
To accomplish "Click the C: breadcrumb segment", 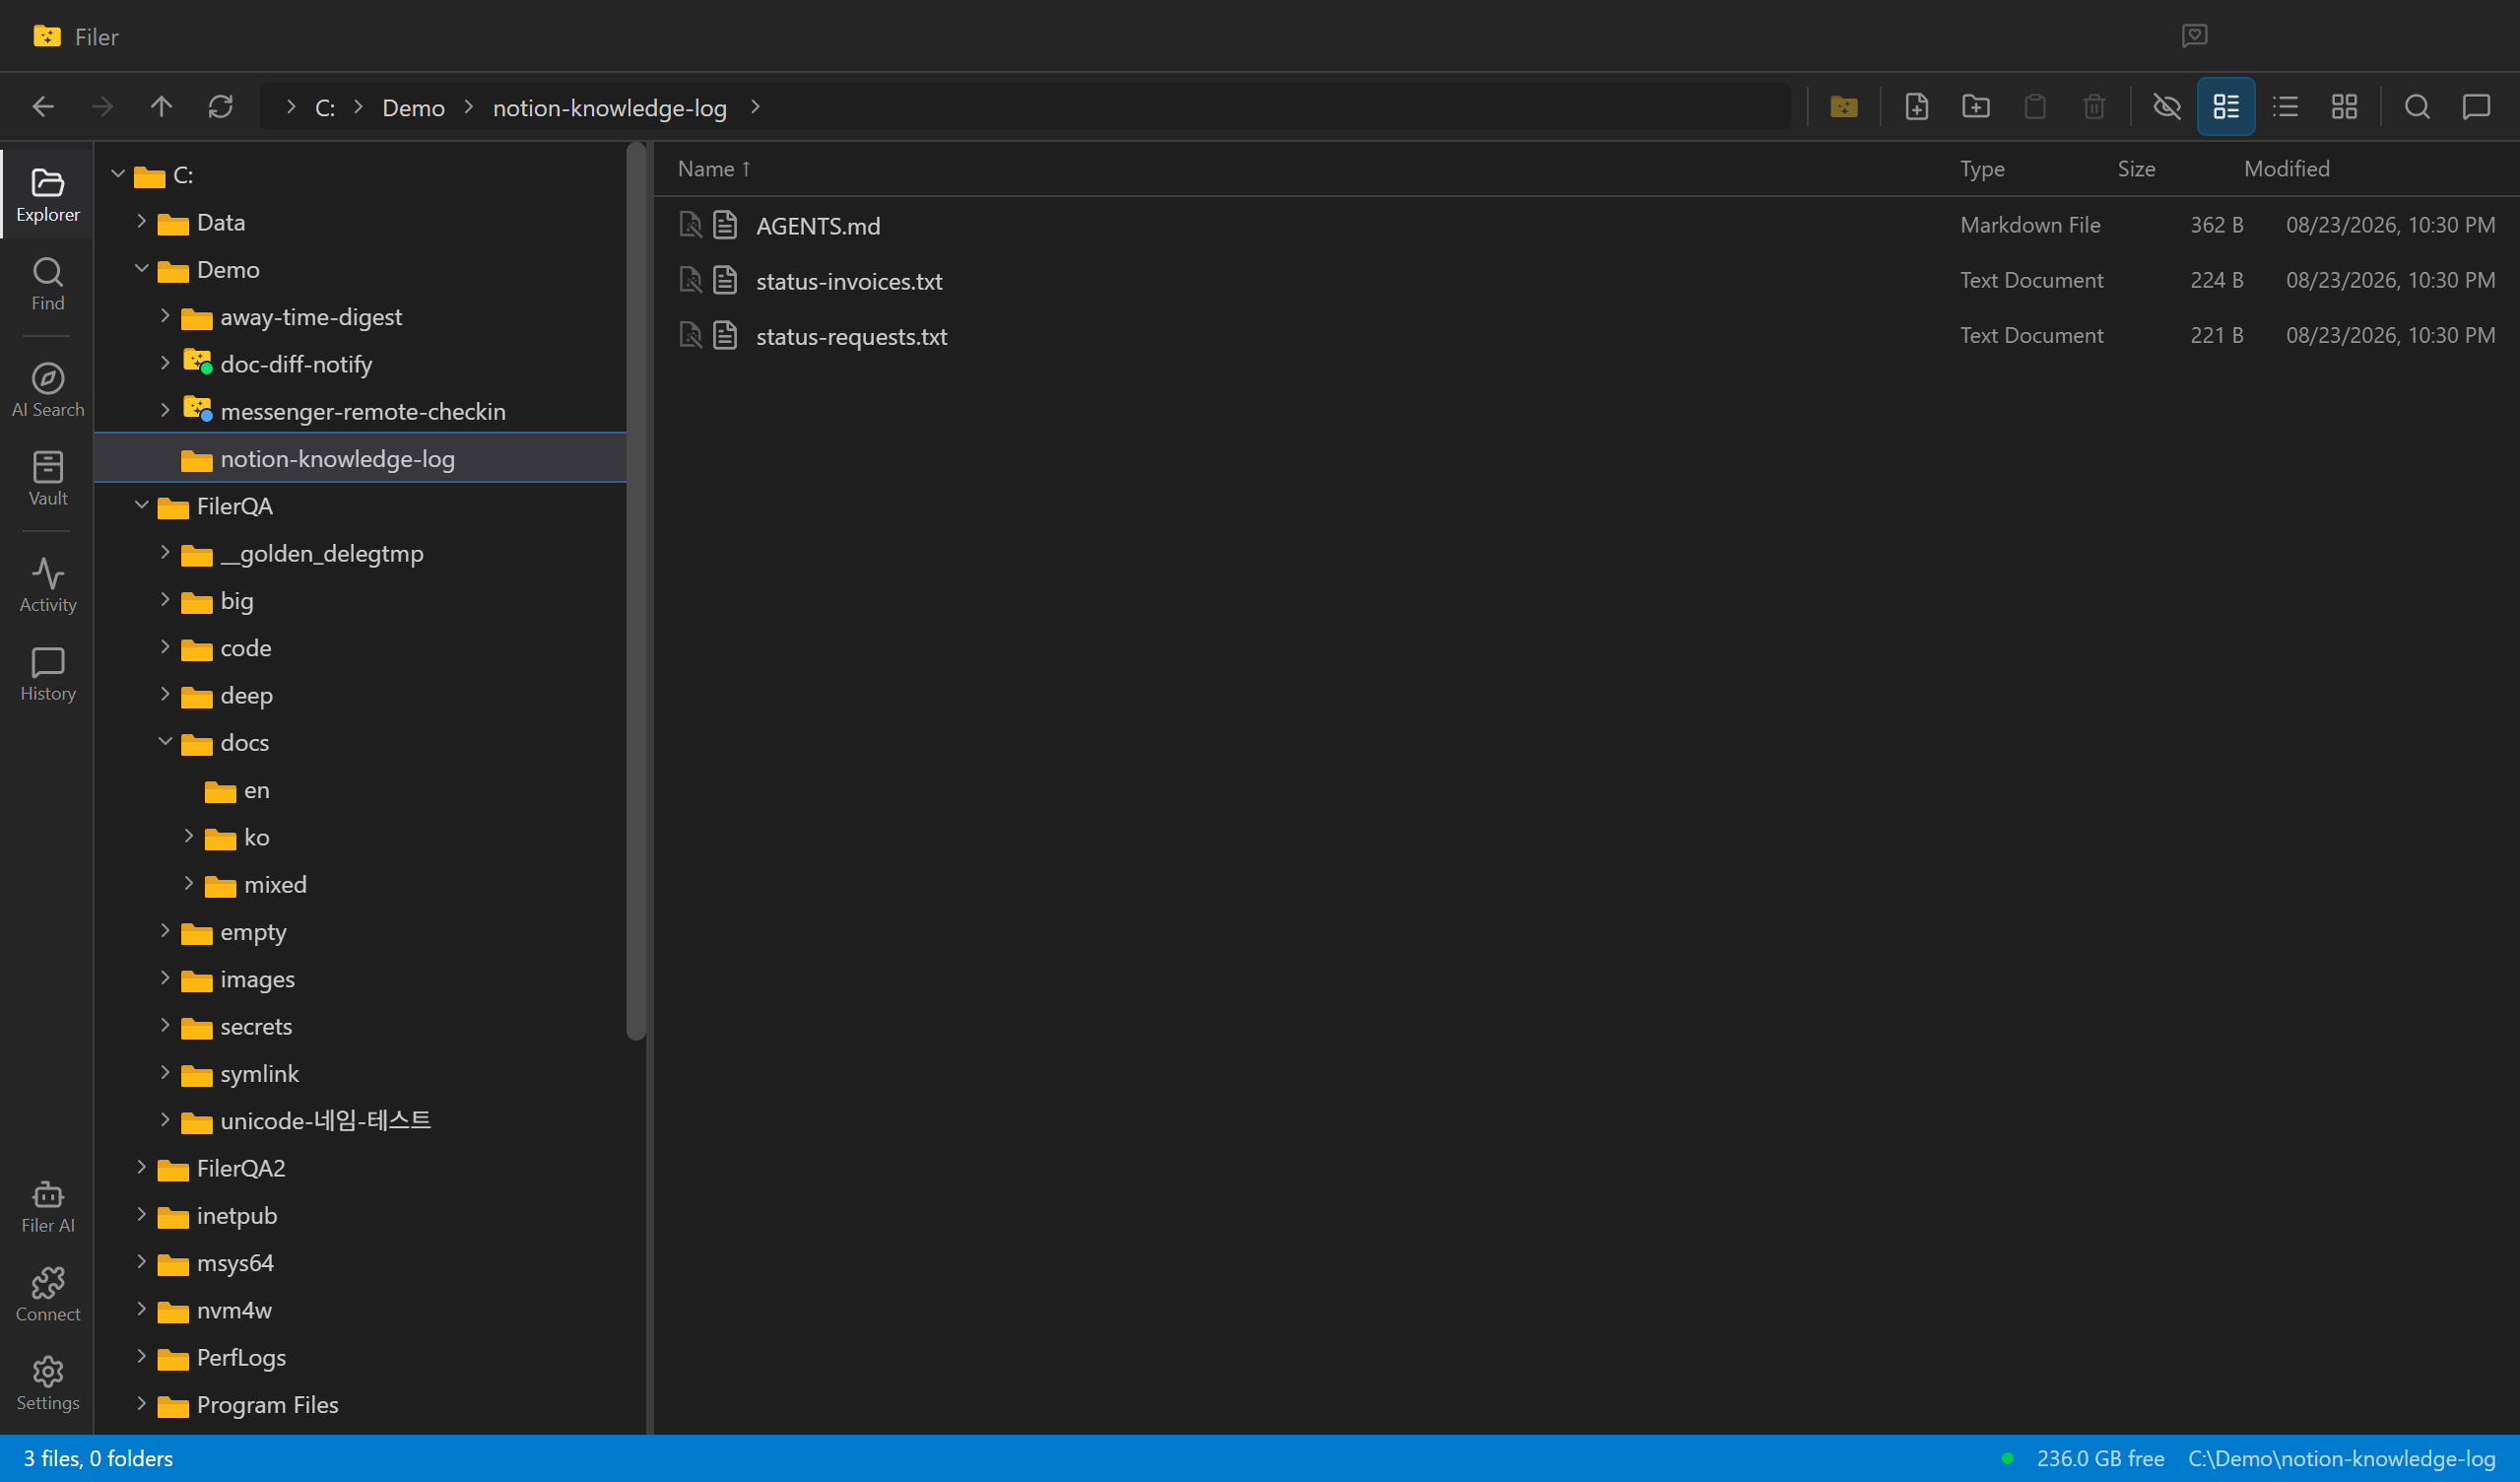I will click(325, 107).
